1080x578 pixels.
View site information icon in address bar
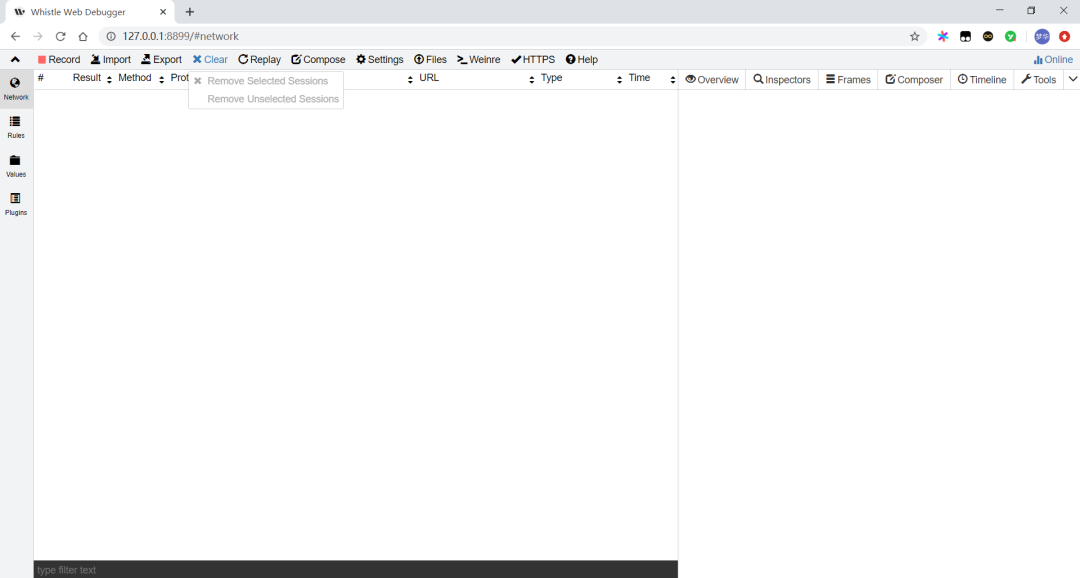click(x=110, y=37)
